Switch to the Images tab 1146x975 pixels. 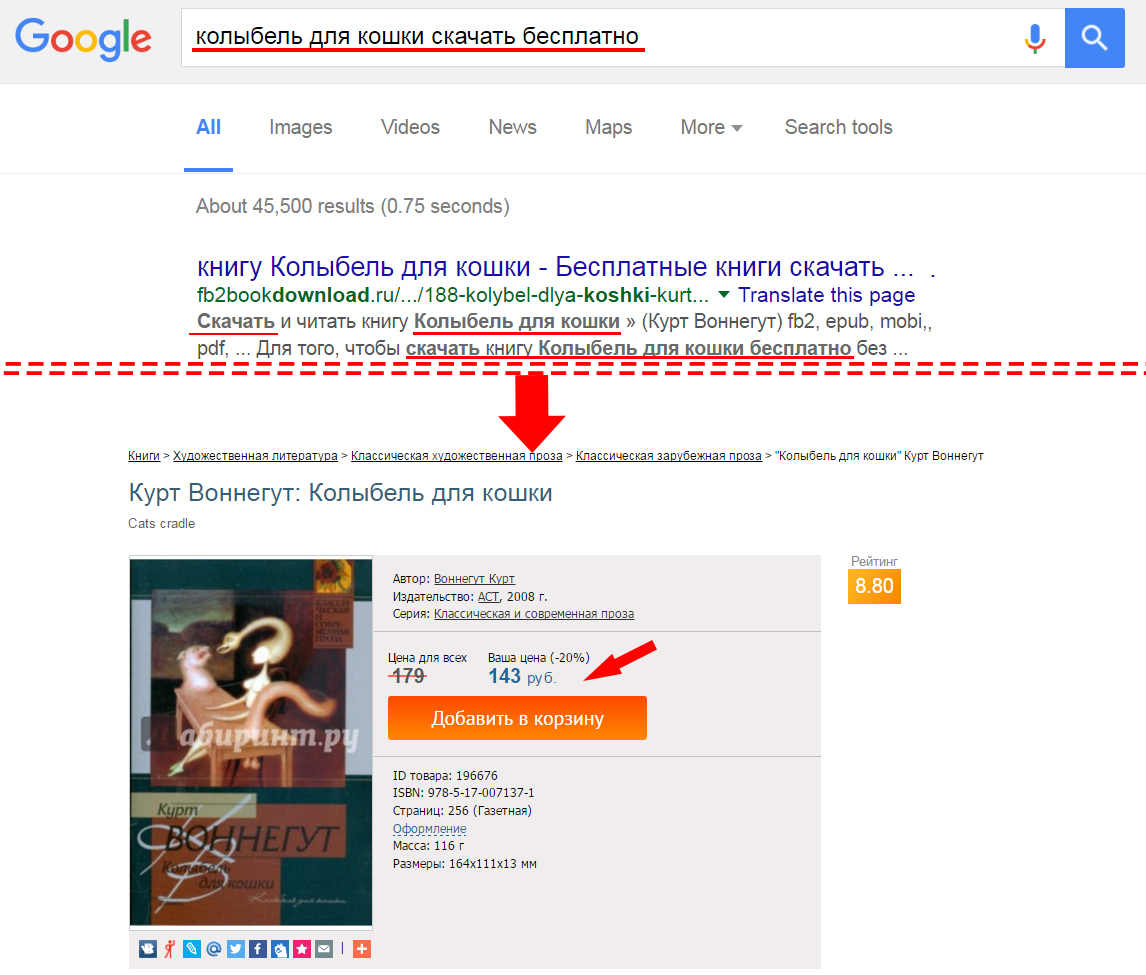coord(300,127)
